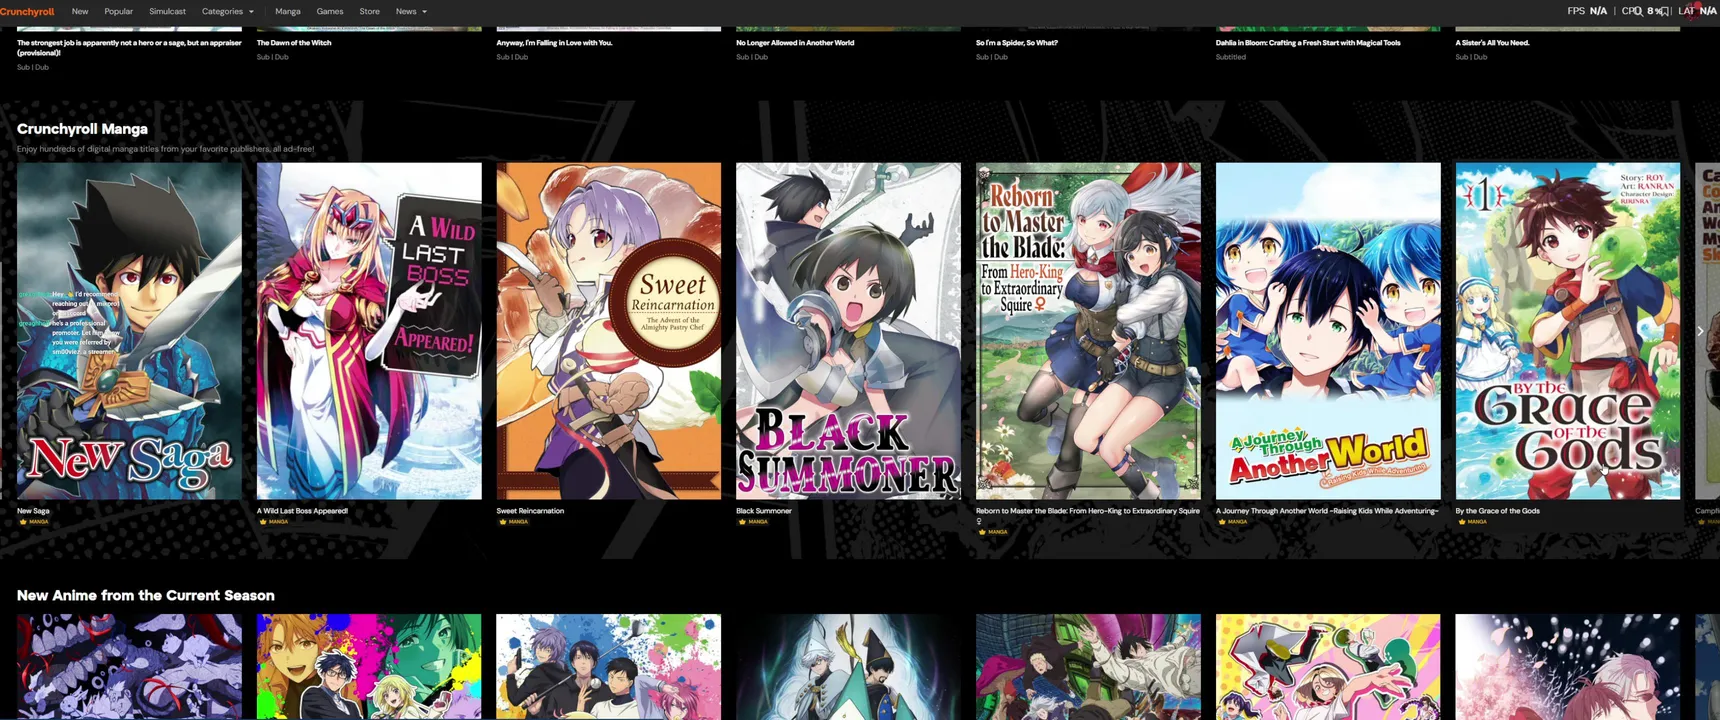The height and width of the screenshot is (720, 1720).
Task: Click the Black Summoner title text below its cover
Action: [764, 511]
